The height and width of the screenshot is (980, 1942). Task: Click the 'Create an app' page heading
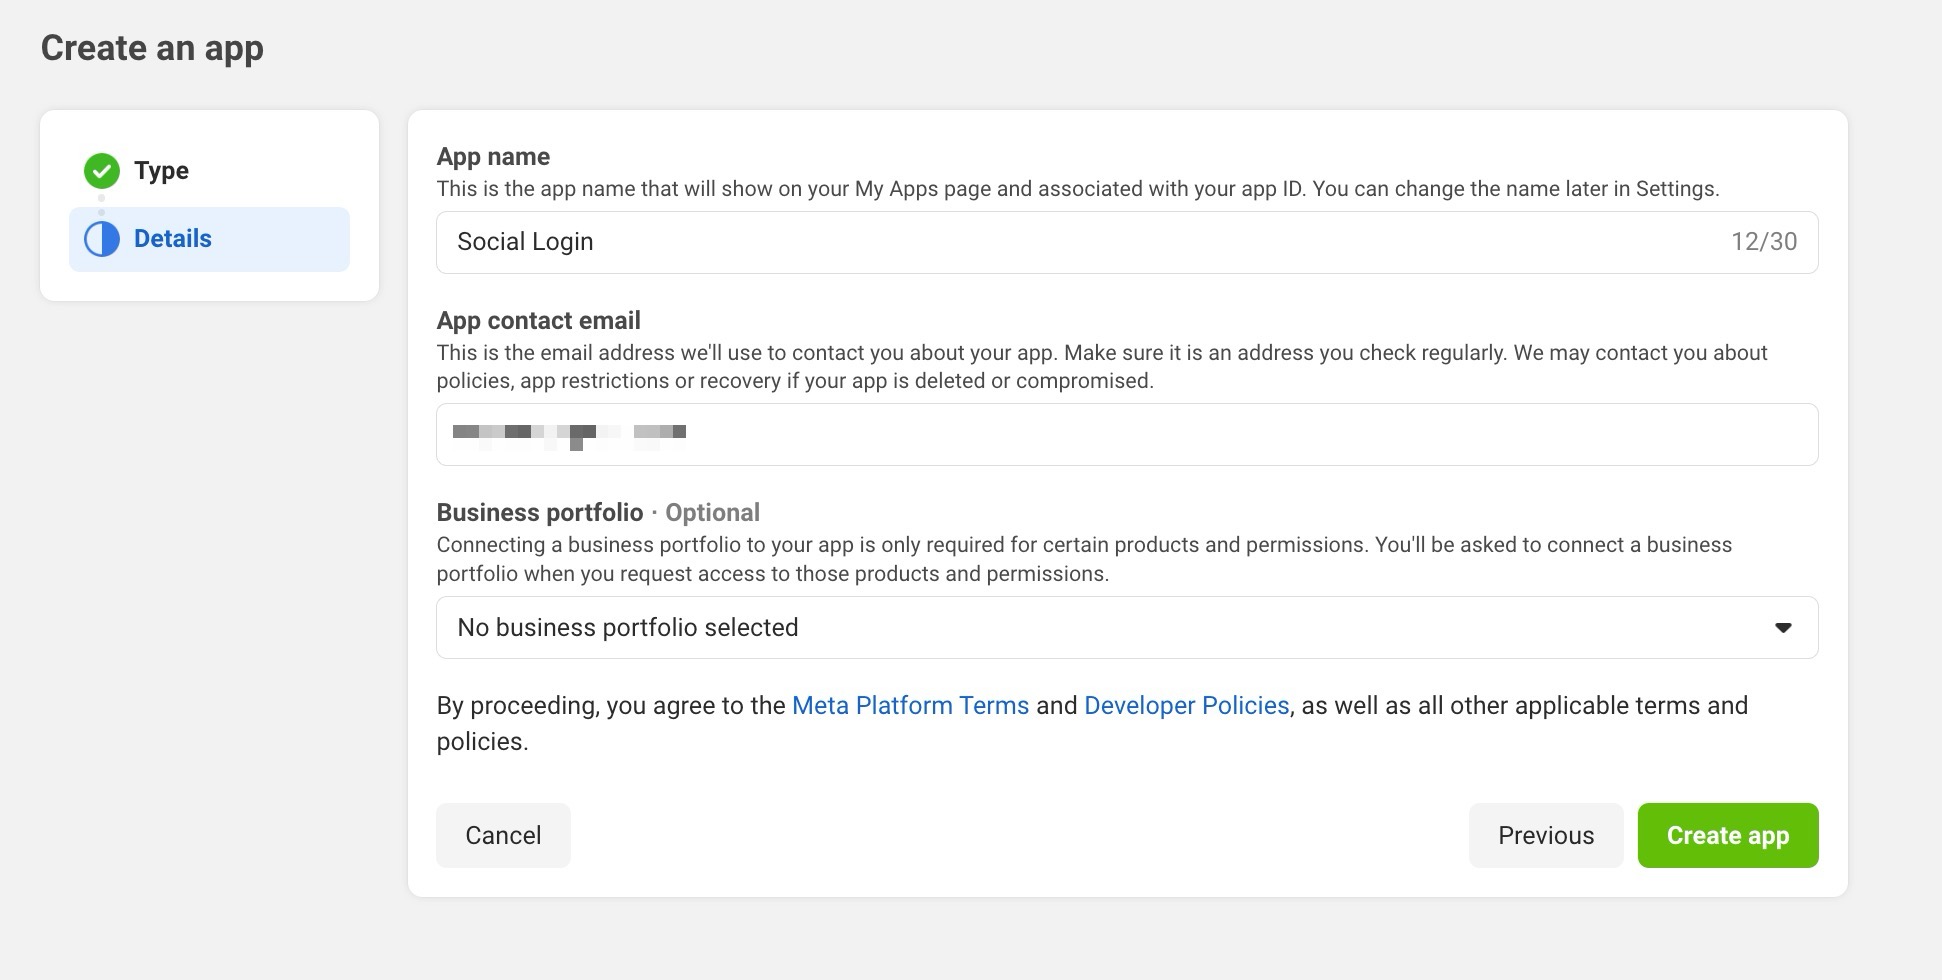click(152, 48)
